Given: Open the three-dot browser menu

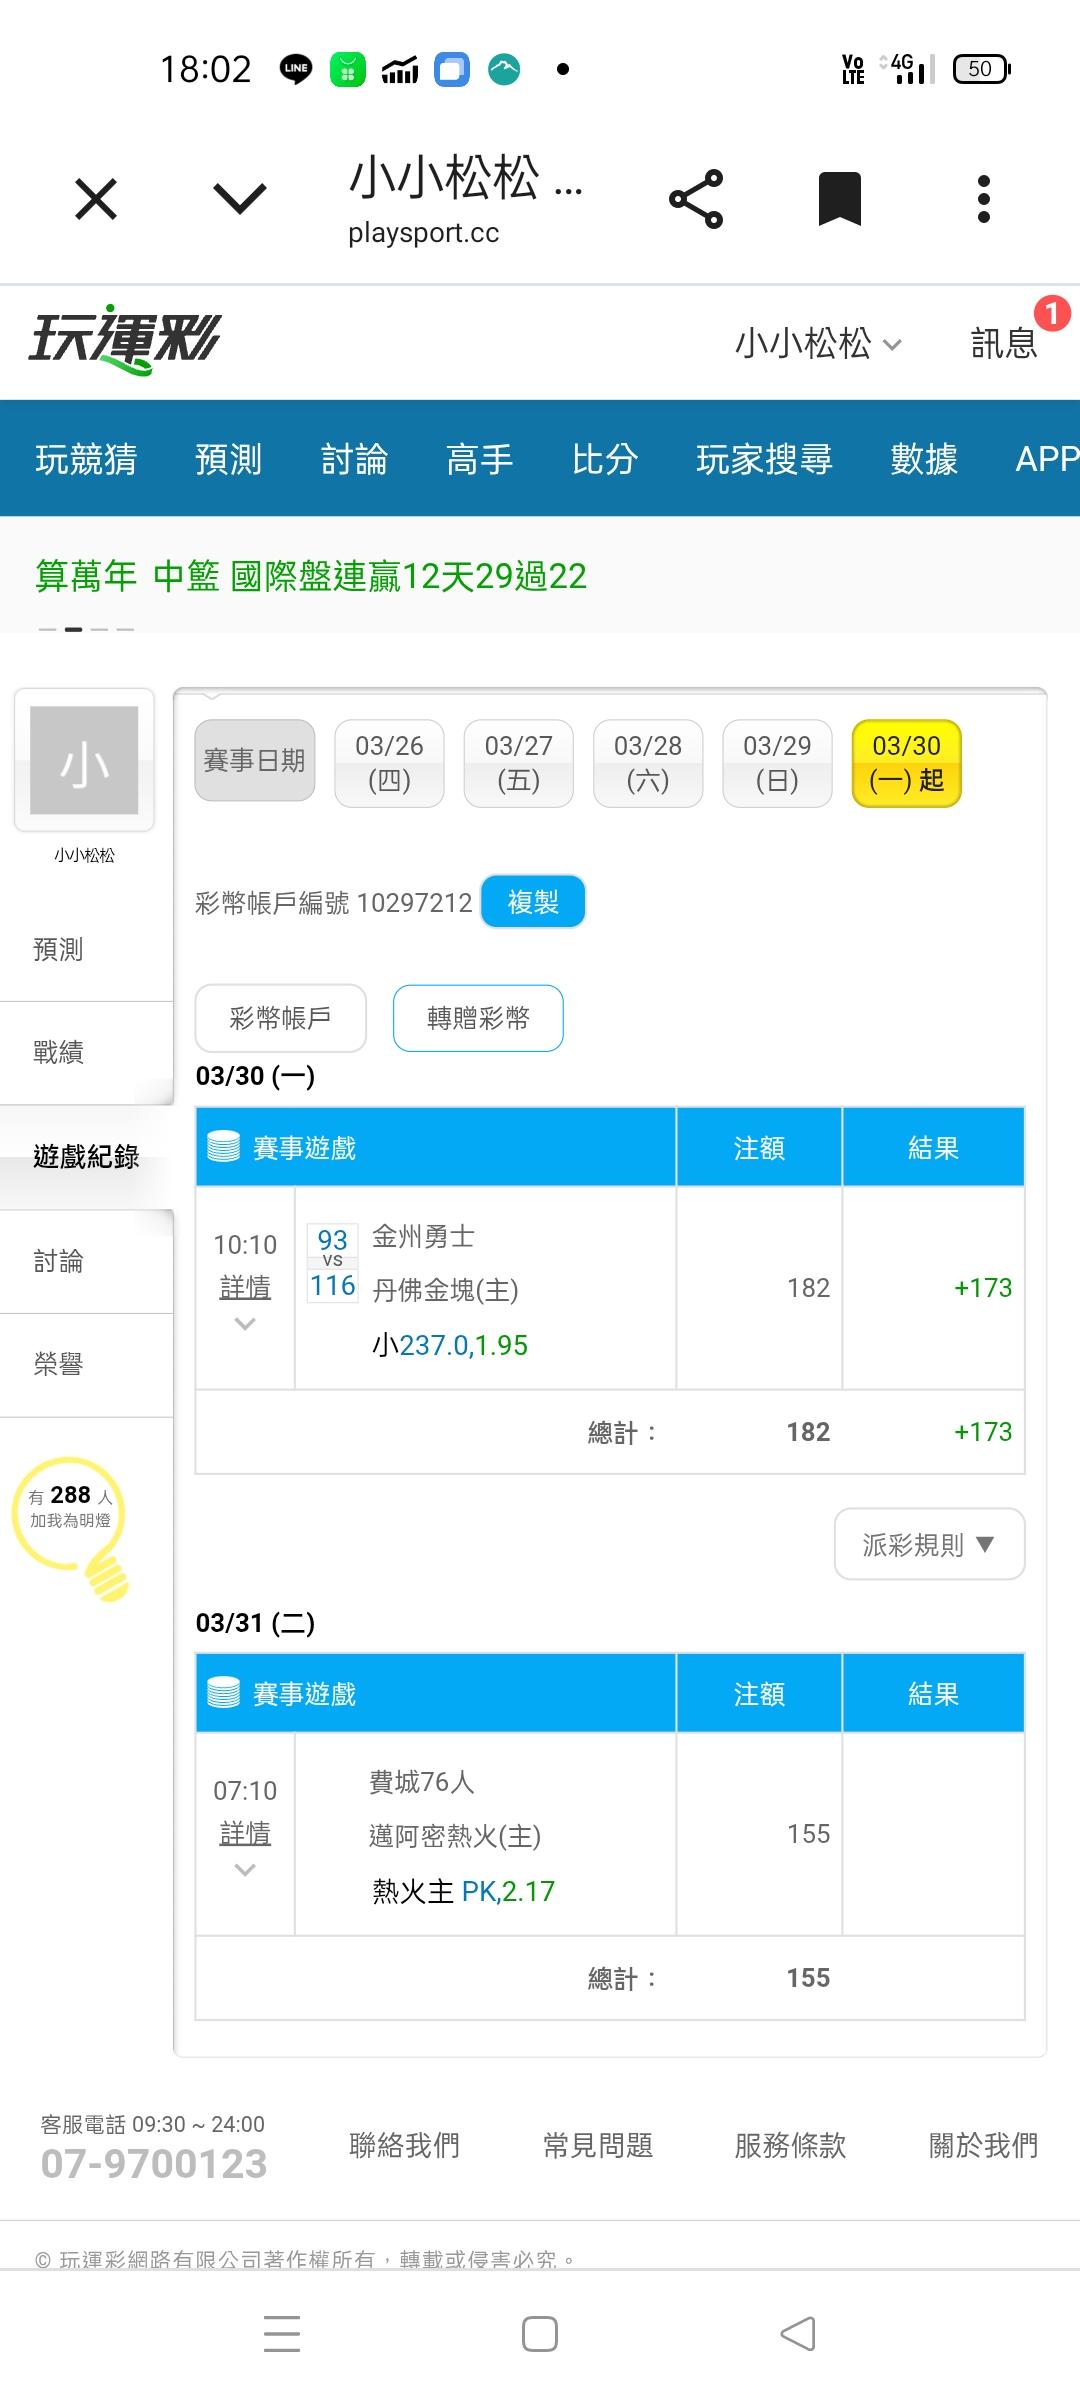Looking at the screenshot, I should [984, 199].
